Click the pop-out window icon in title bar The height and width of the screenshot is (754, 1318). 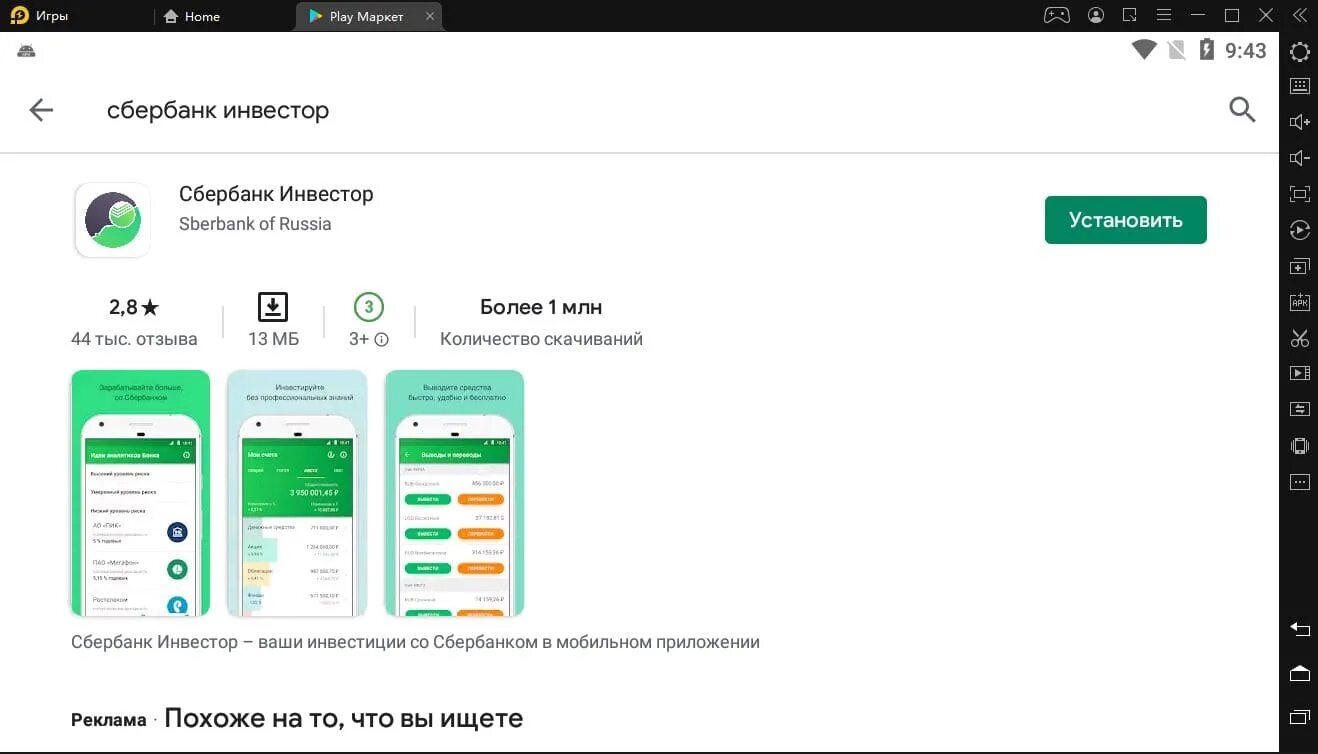1130,15
